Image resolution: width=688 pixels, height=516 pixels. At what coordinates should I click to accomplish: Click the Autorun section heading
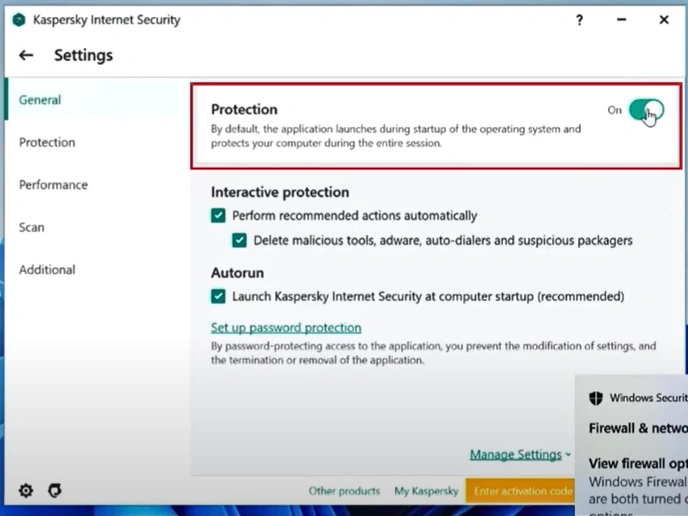click(x=237, y=273)
